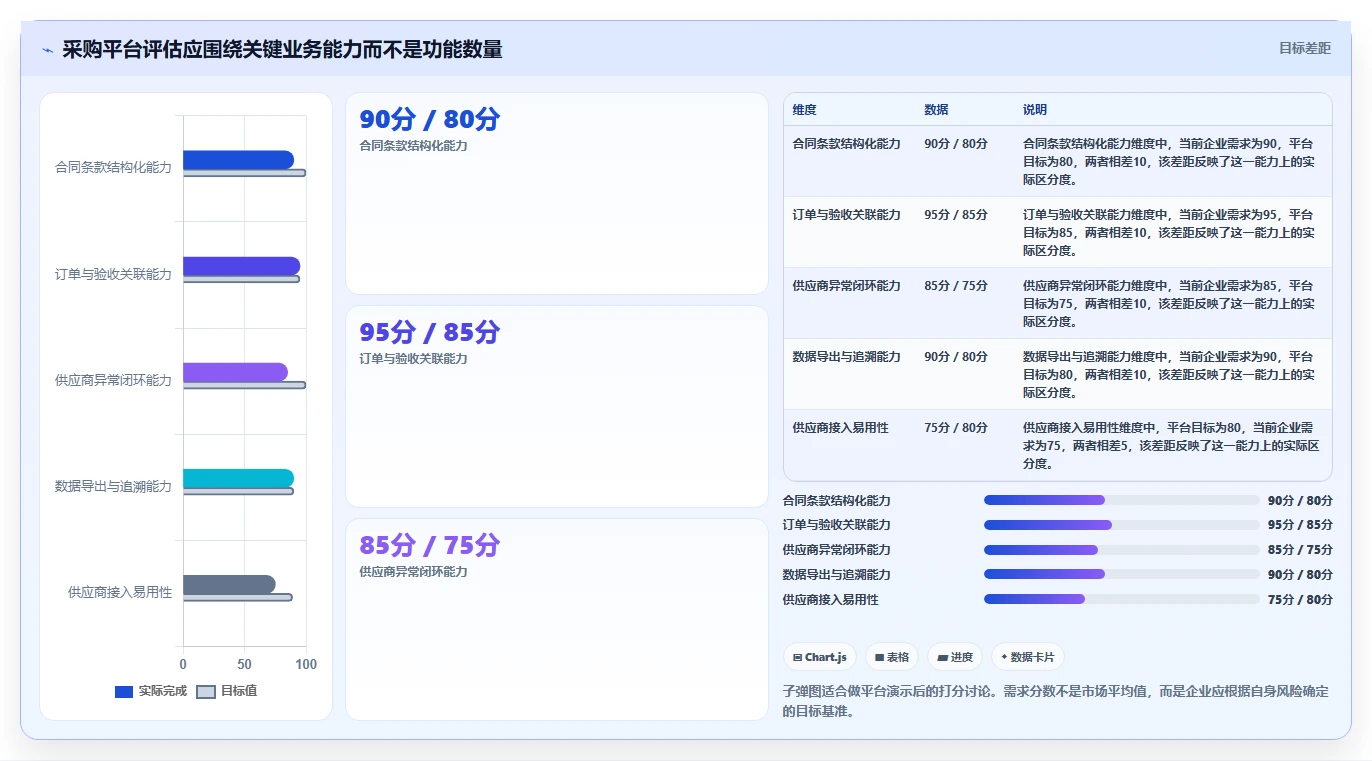
Task: Click the 数据导出与追溯能力 y-axis label in the chart
Action: tap(113, 486)
